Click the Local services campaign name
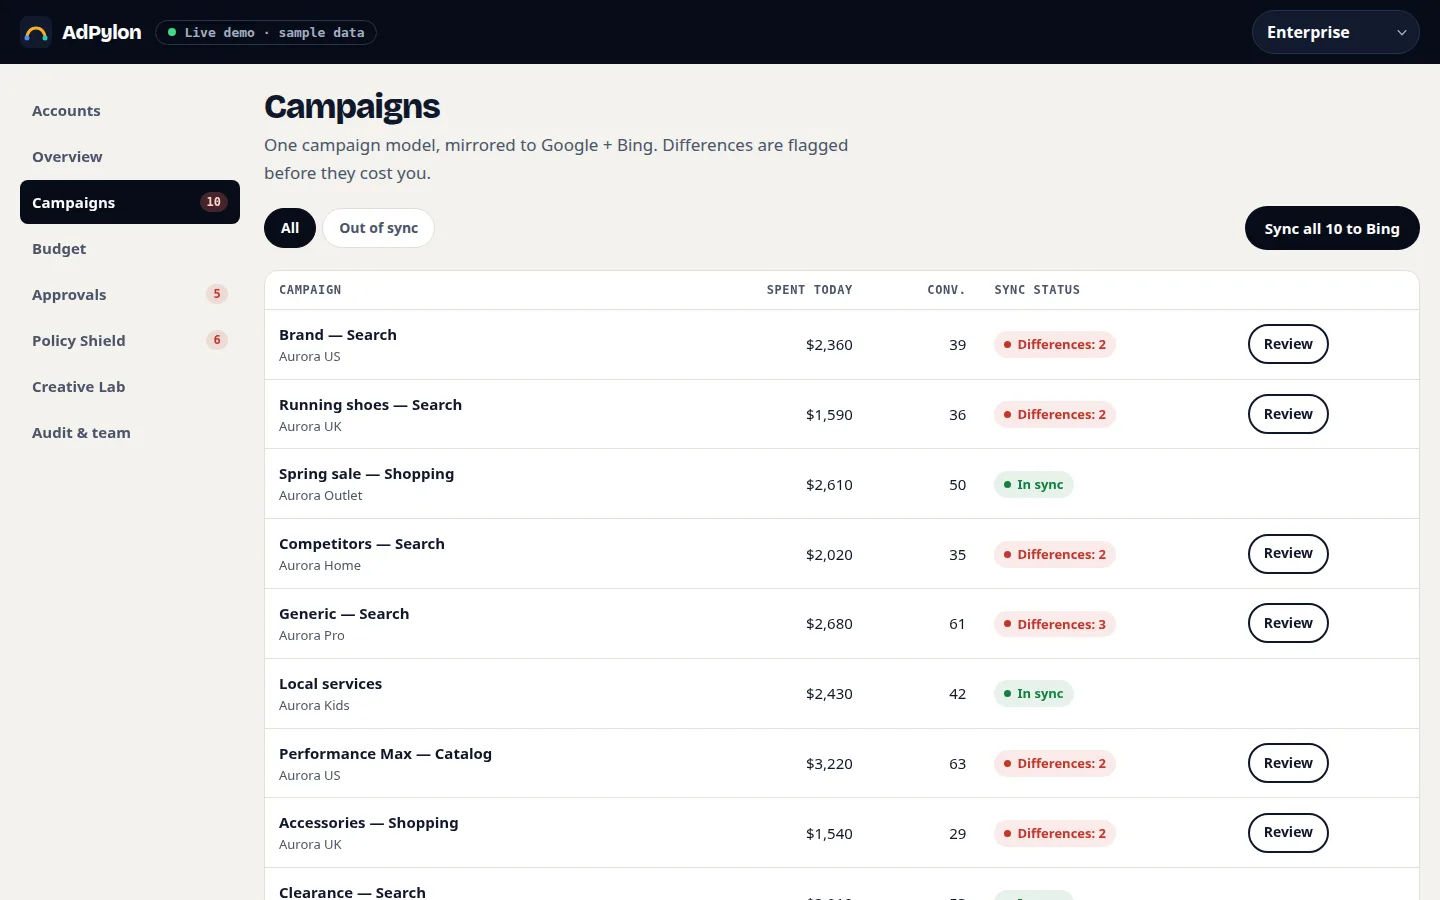 click(330, 684)
